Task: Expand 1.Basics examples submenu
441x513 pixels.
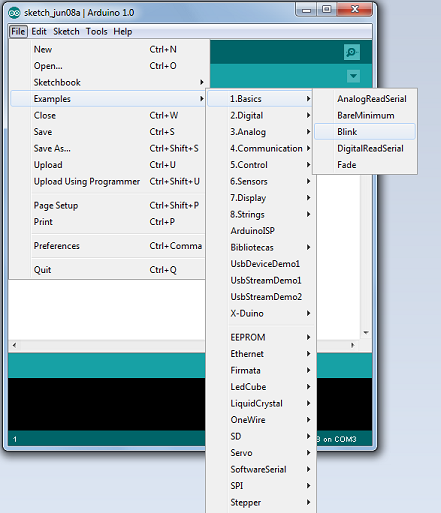Action: pos(260,99)
